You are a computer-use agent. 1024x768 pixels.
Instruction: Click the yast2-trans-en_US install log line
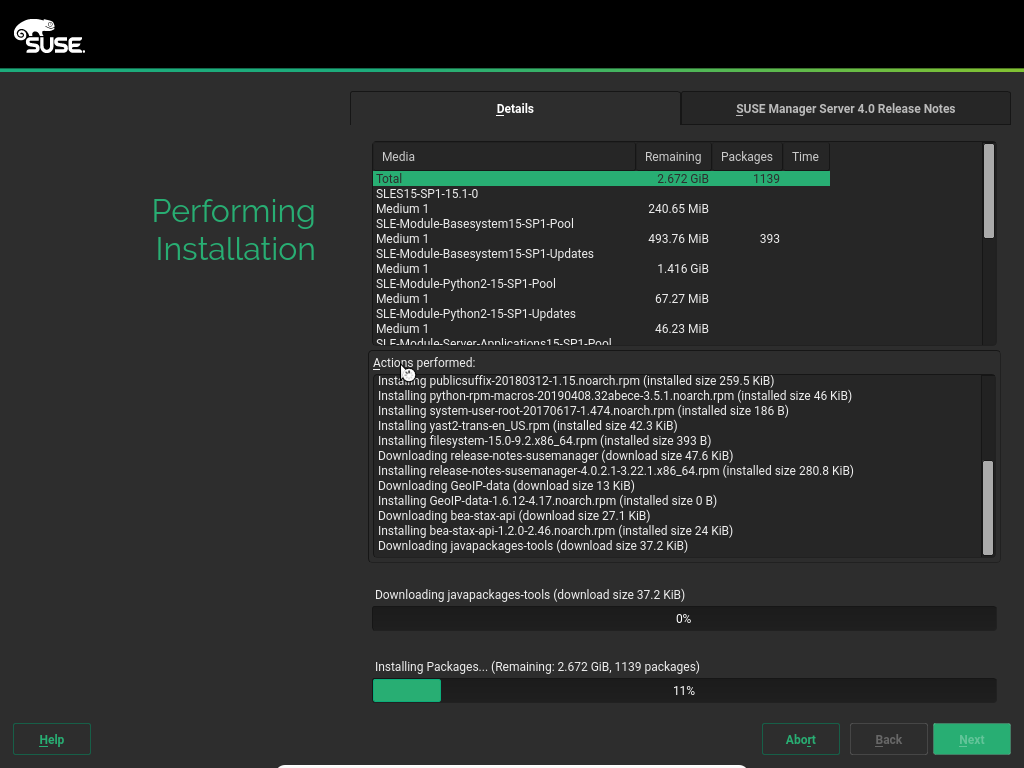[x=527, y=426]
